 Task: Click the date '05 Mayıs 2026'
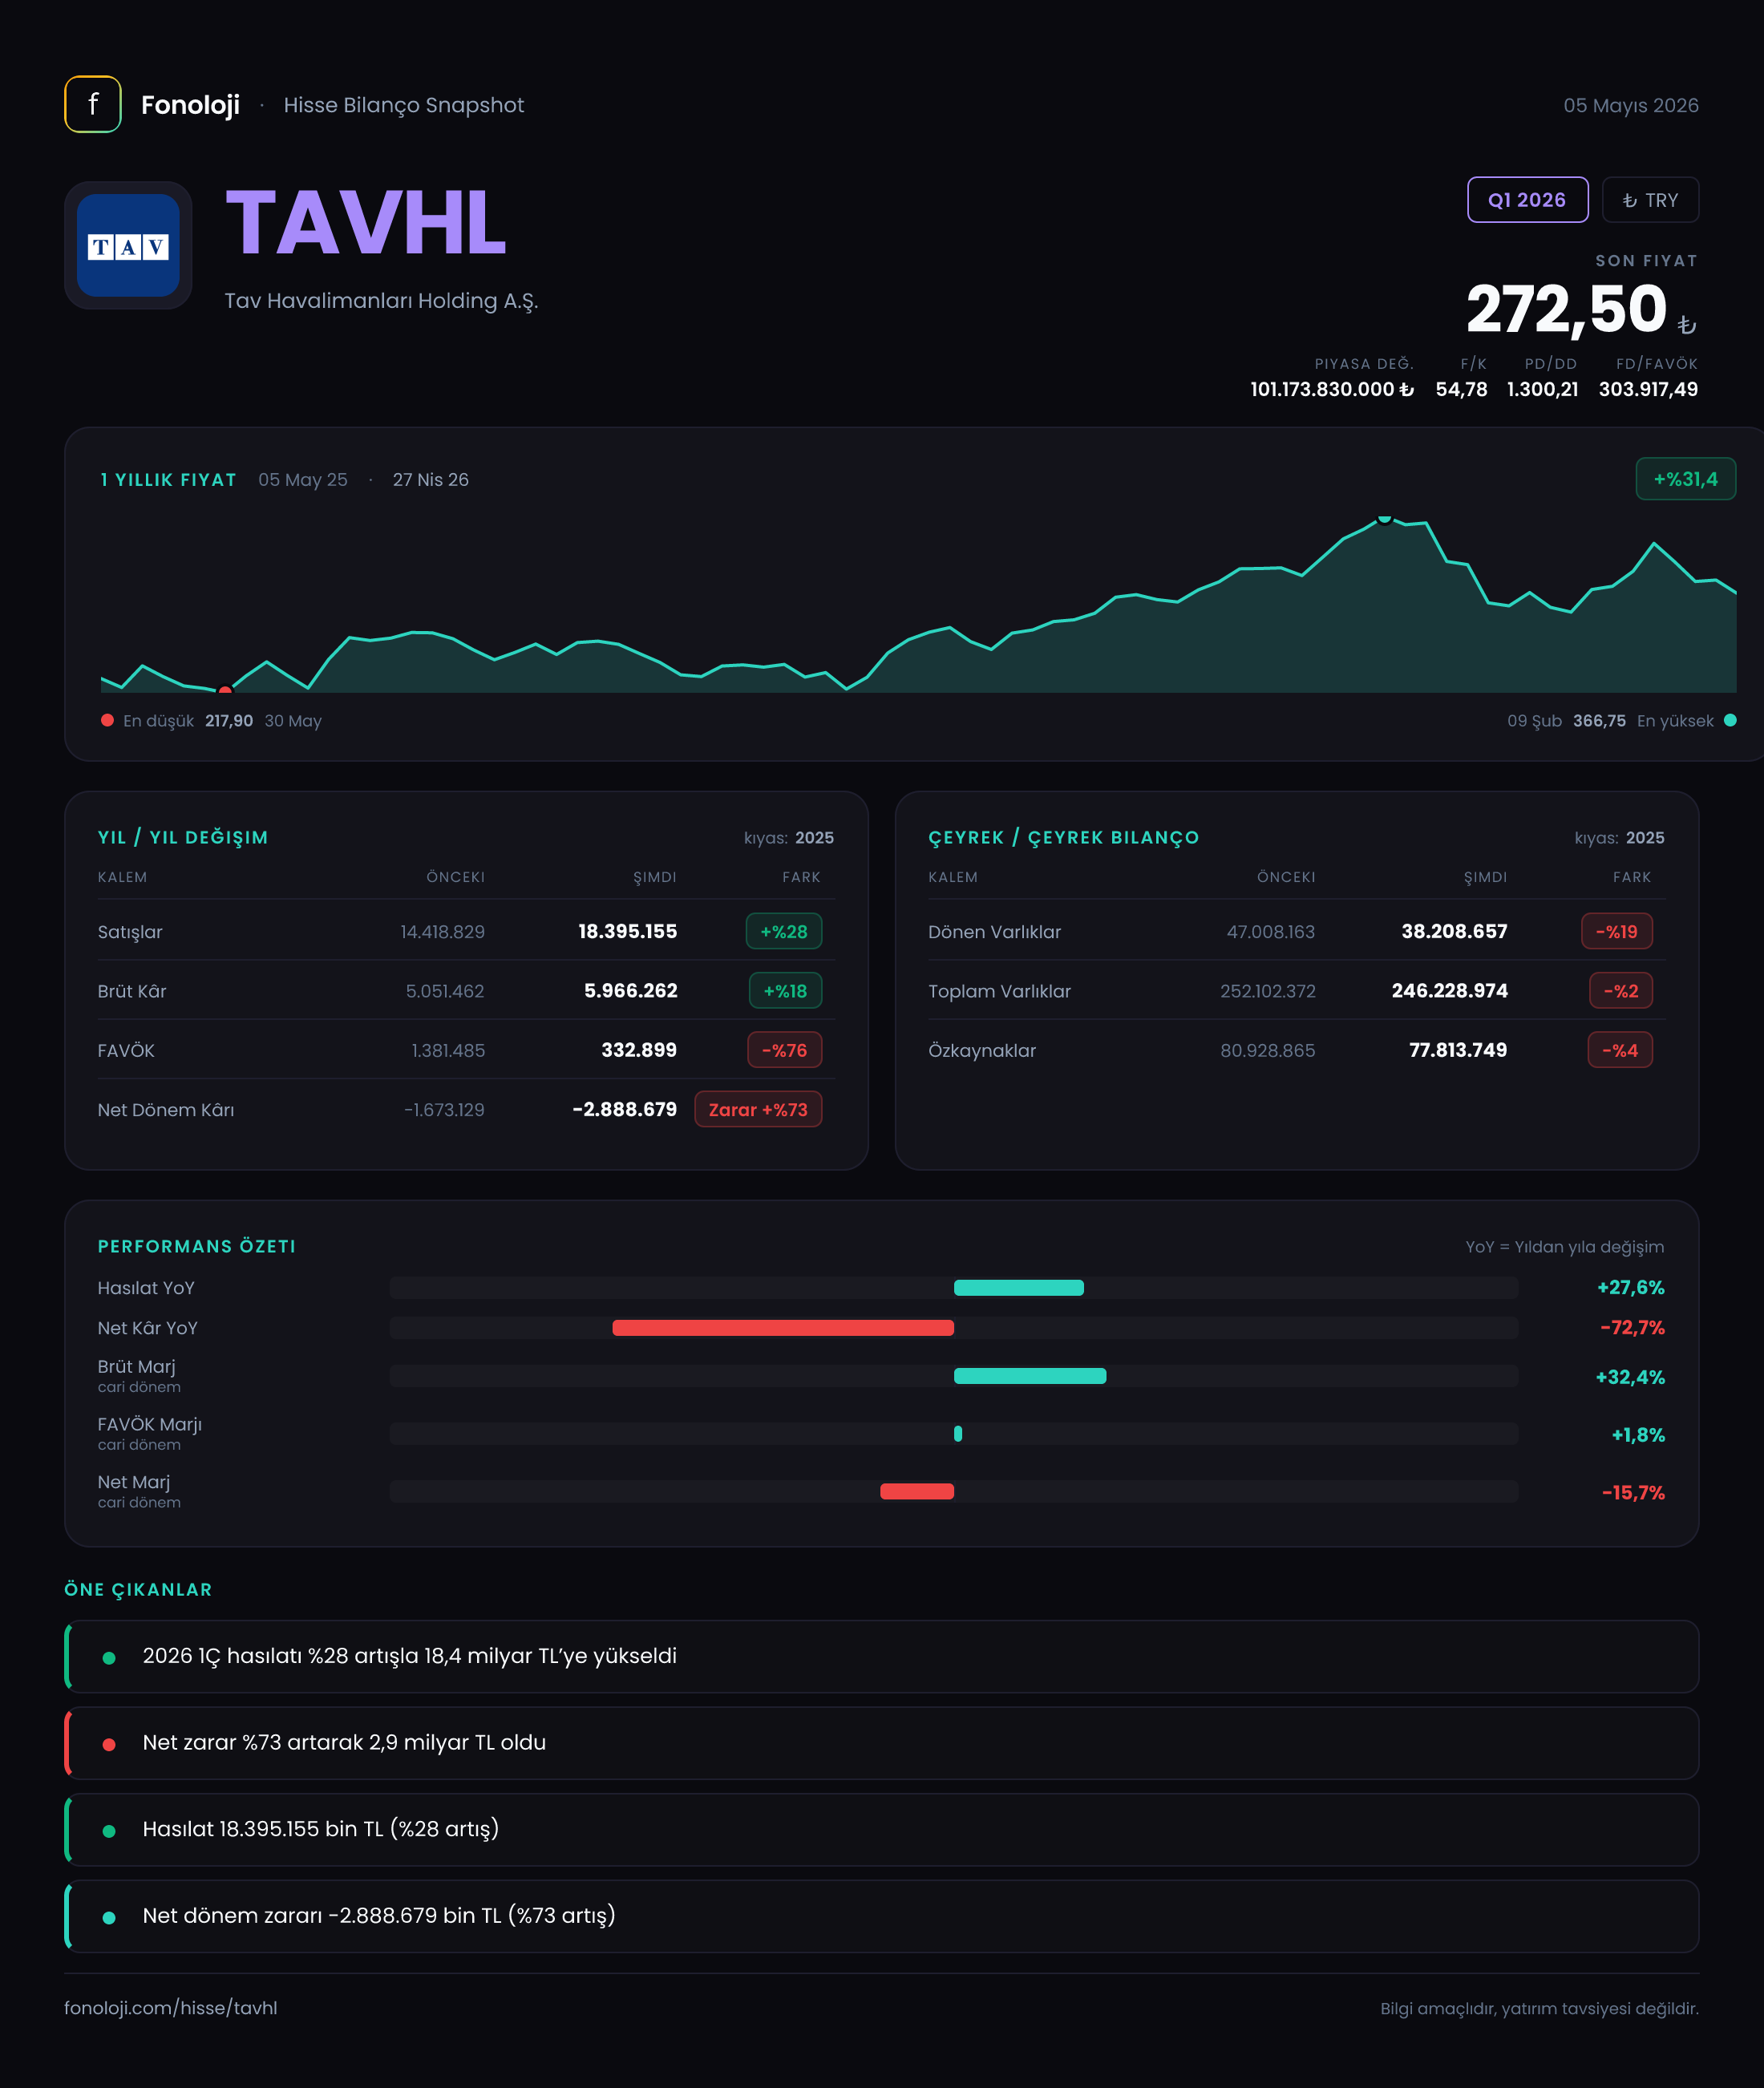click(x=1631, y=105)
